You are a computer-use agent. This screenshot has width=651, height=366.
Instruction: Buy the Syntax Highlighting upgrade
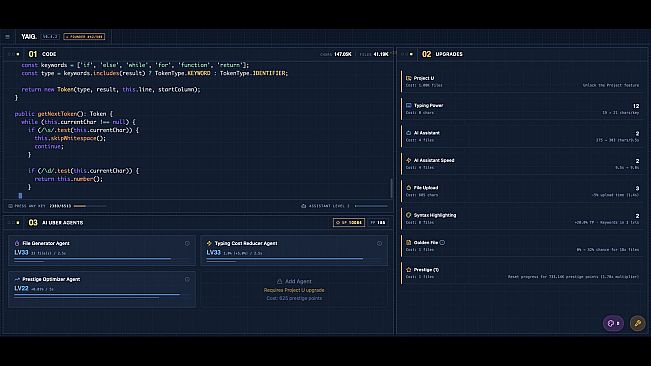[522, 218]
